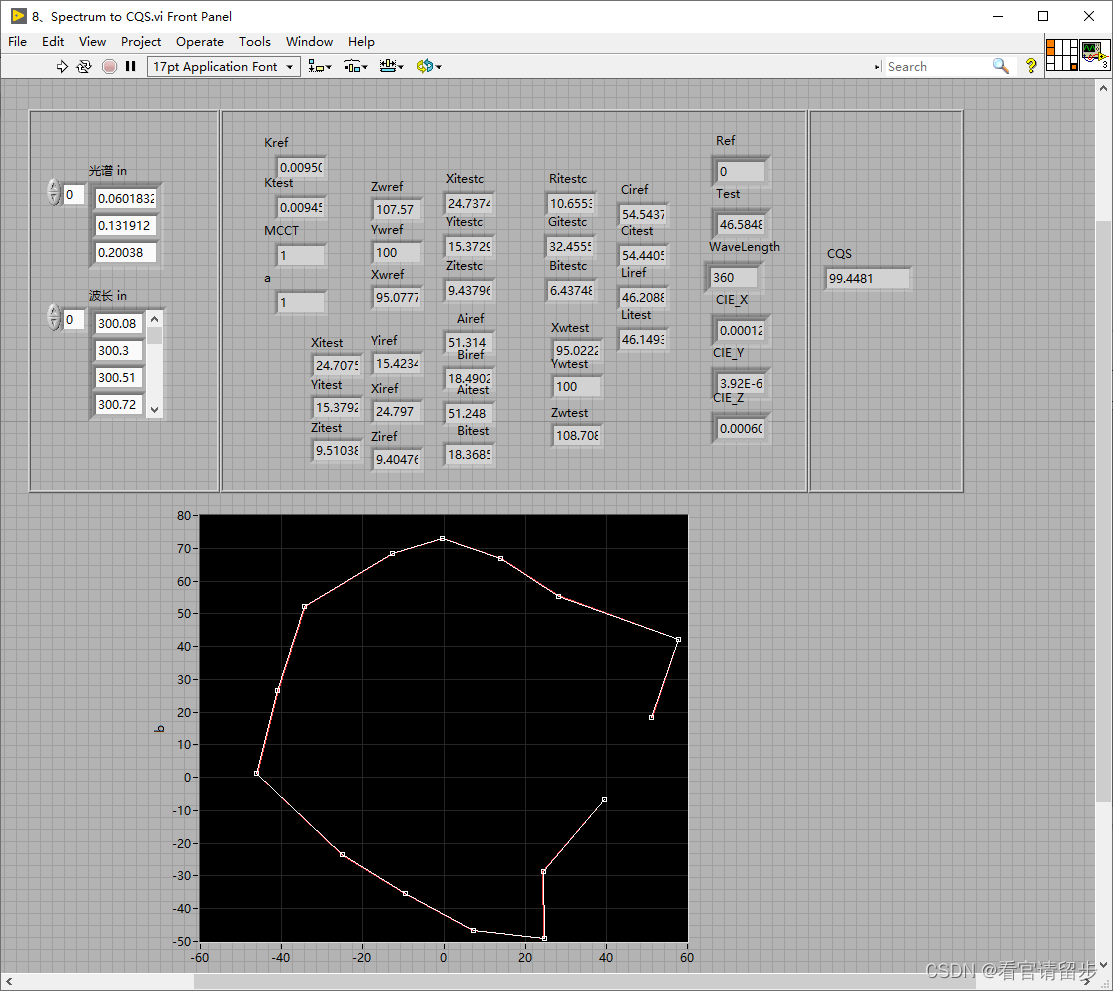Viewport: 1113px width, 991px height.
Task: Open the Resize Objects tool
Action: [x=386, y=66]
